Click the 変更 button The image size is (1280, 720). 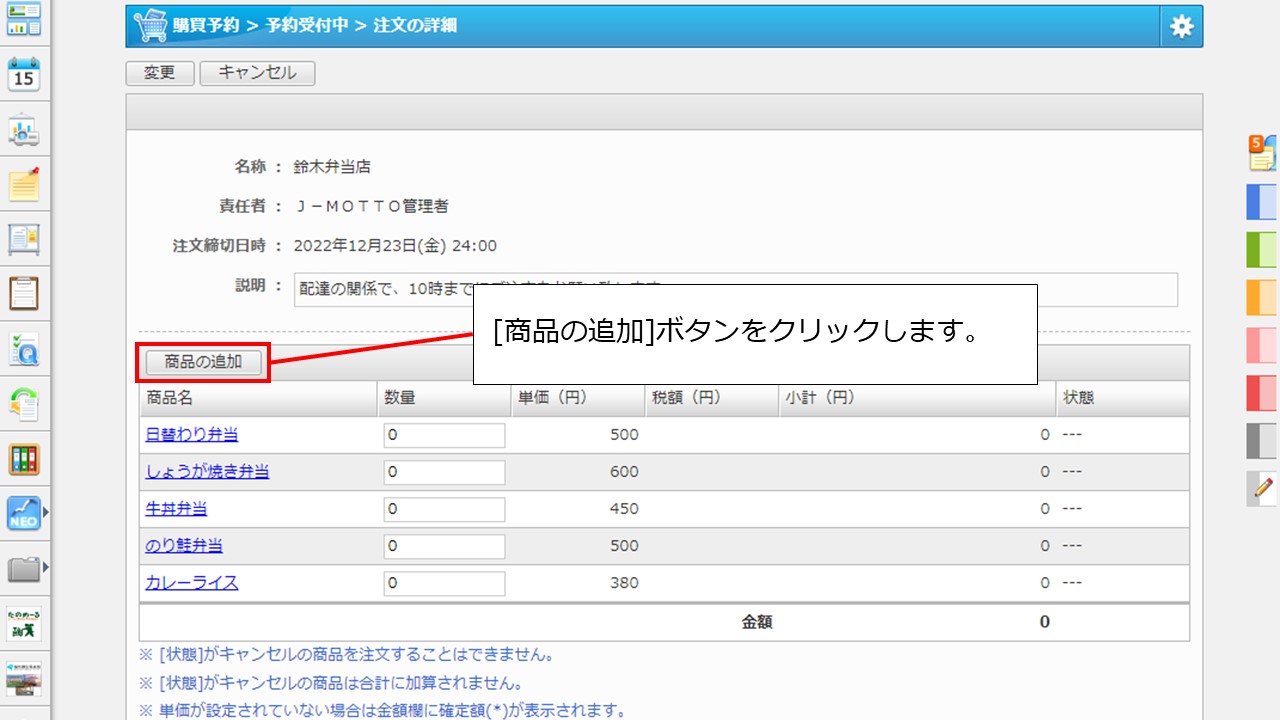point(159,73)
